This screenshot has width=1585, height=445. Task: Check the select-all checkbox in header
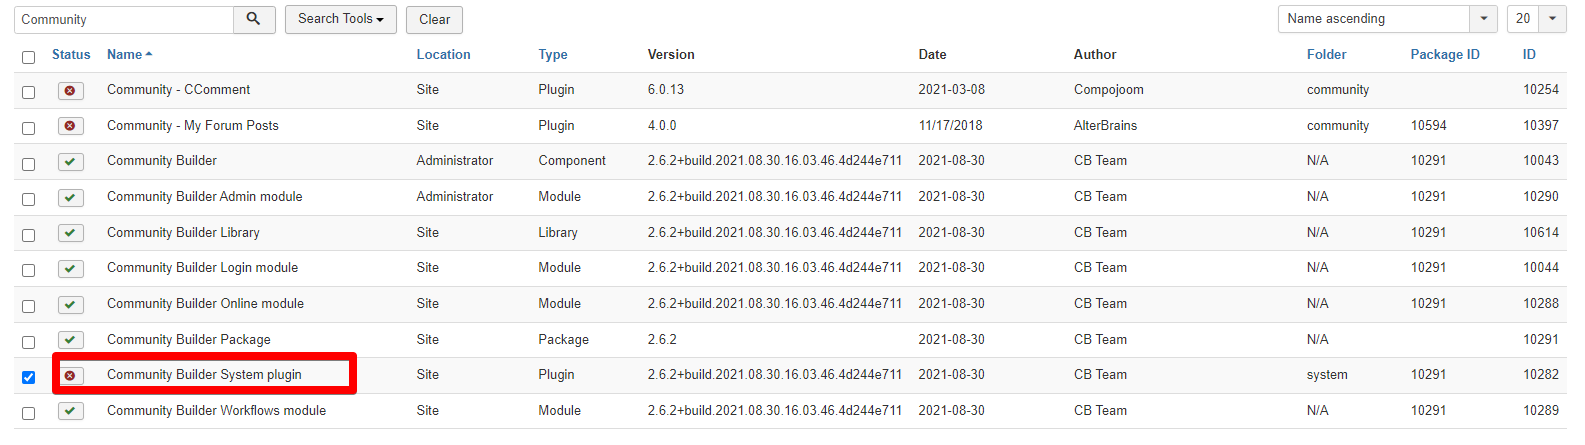28,57
